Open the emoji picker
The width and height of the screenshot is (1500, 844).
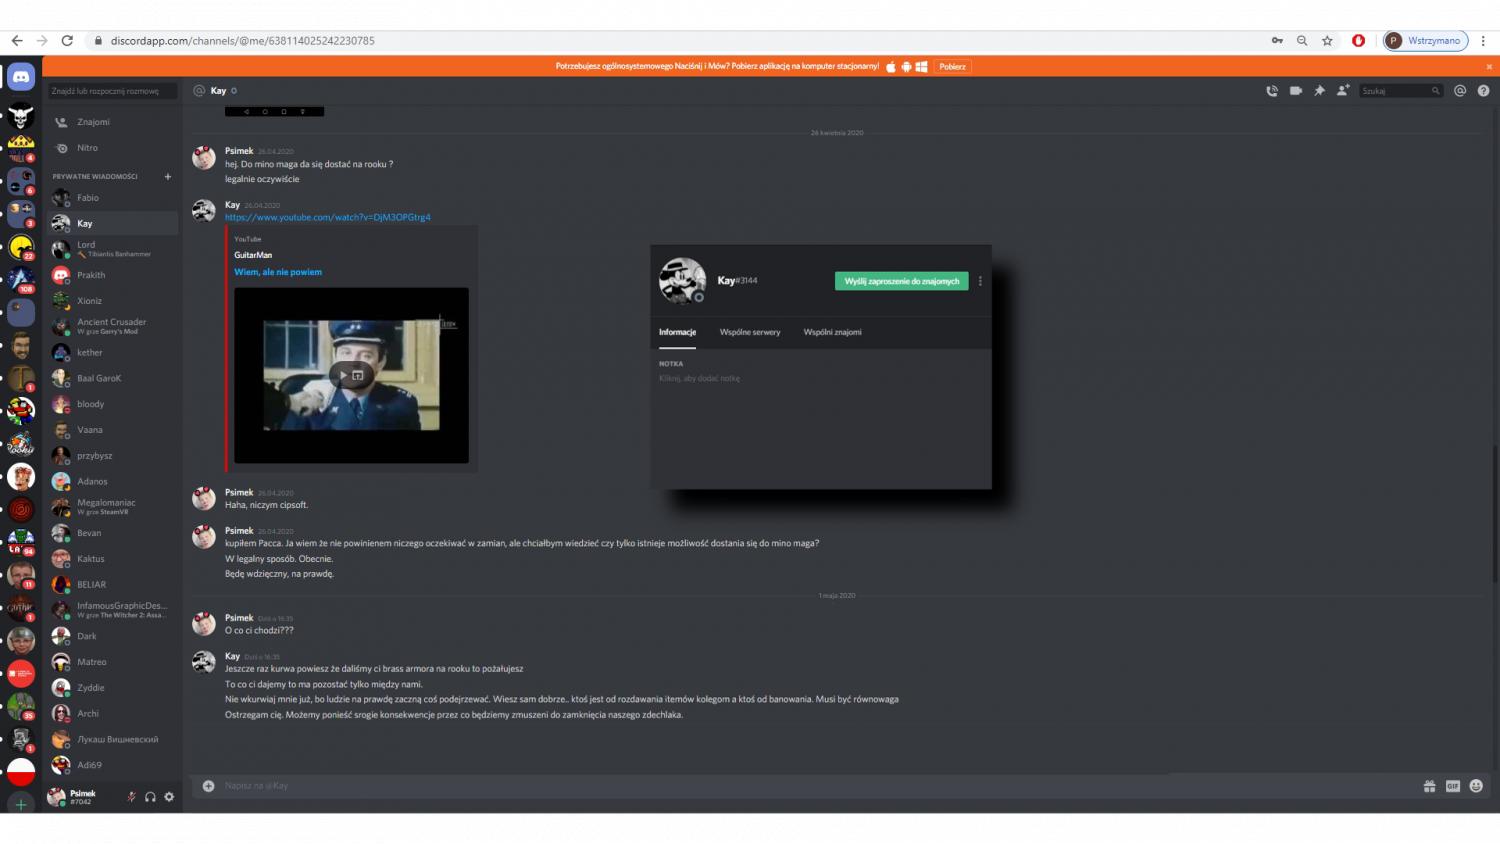1476,786
